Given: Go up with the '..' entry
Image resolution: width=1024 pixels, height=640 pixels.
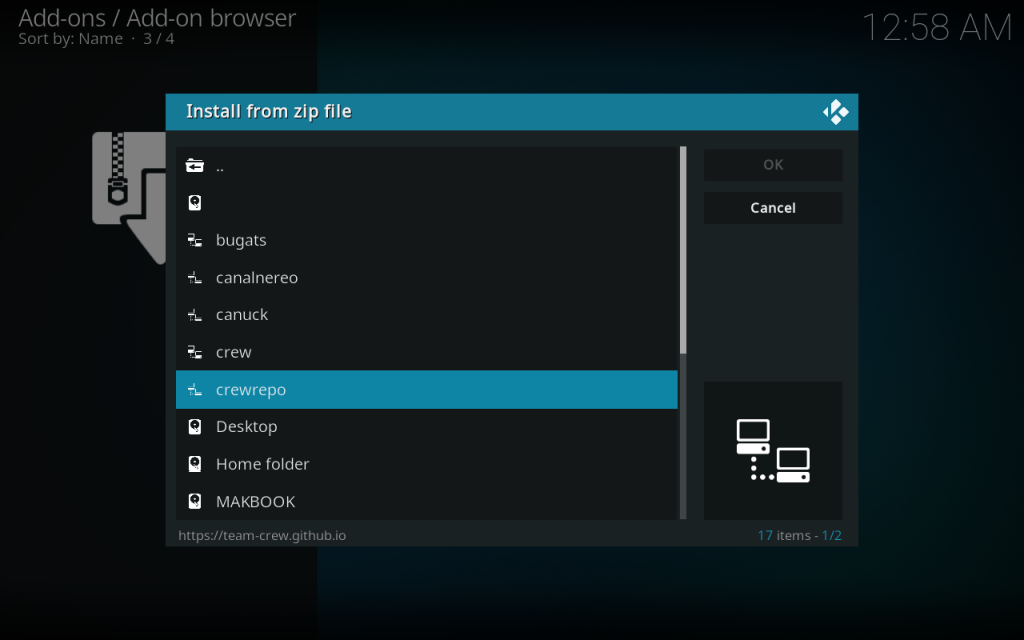Looking at the screenshot, I should (220, 166).
